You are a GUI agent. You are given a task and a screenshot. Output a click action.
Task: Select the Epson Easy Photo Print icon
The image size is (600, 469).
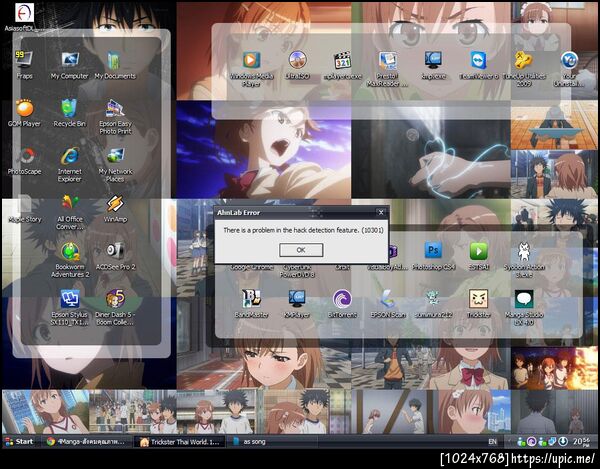coord(115,116)
